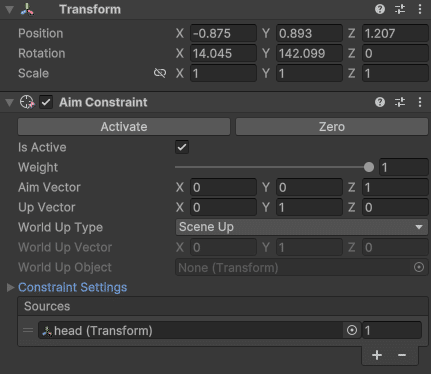Open Aim Constraint three-dot options menu
Viewport: 431px width, 374px height.
(420, 102)
